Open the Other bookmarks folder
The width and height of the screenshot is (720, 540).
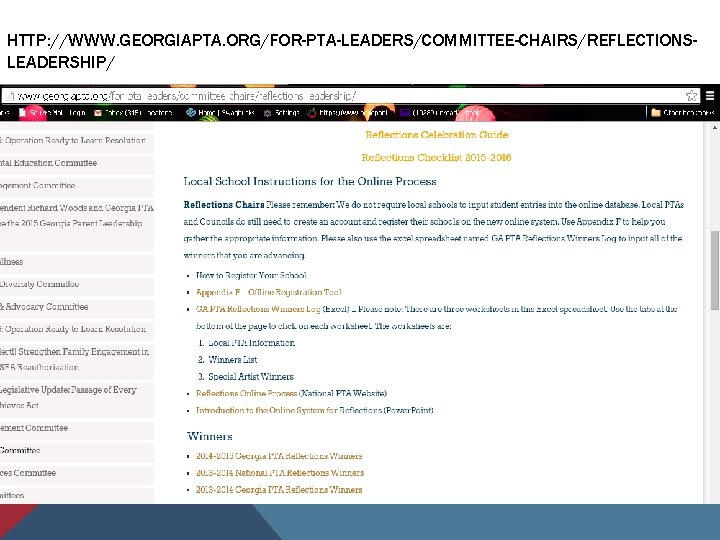(x=683, y=112)
